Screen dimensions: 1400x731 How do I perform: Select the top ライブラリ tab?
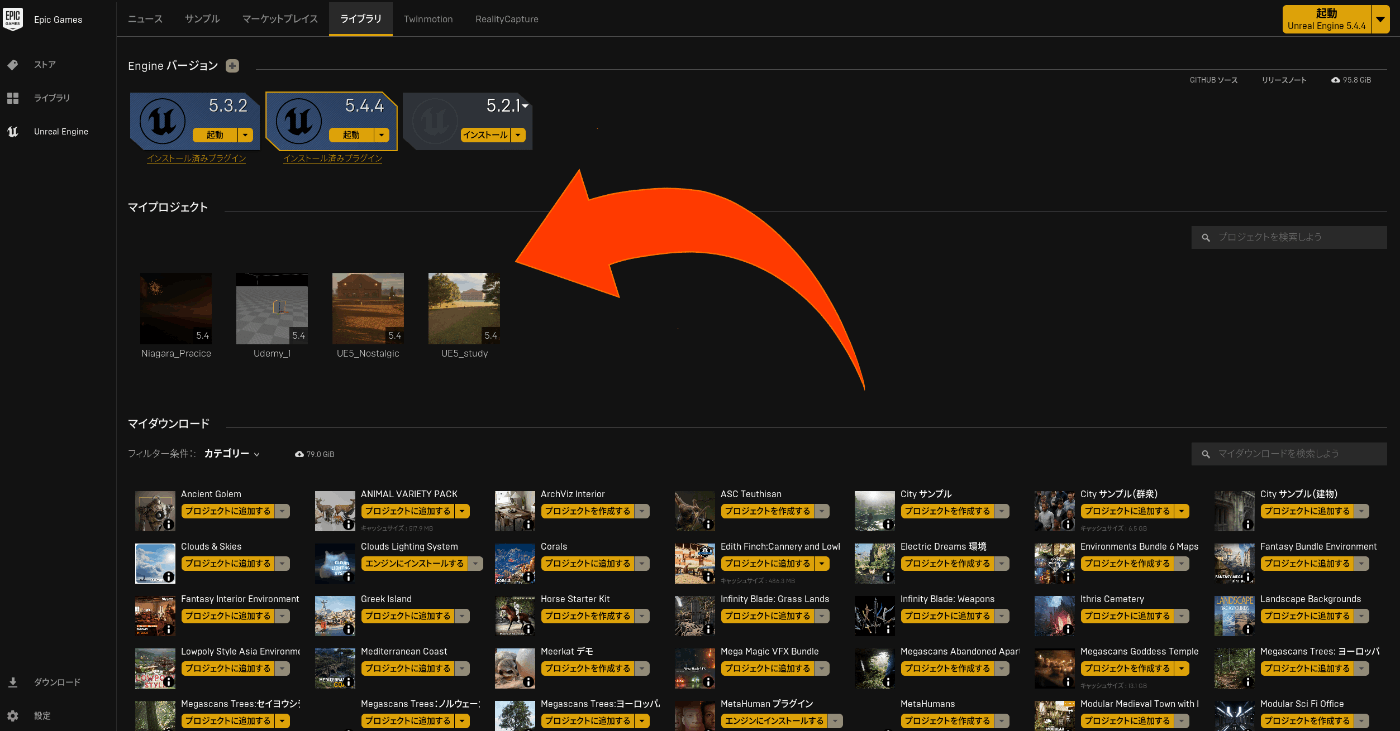(x=361, y=19)
